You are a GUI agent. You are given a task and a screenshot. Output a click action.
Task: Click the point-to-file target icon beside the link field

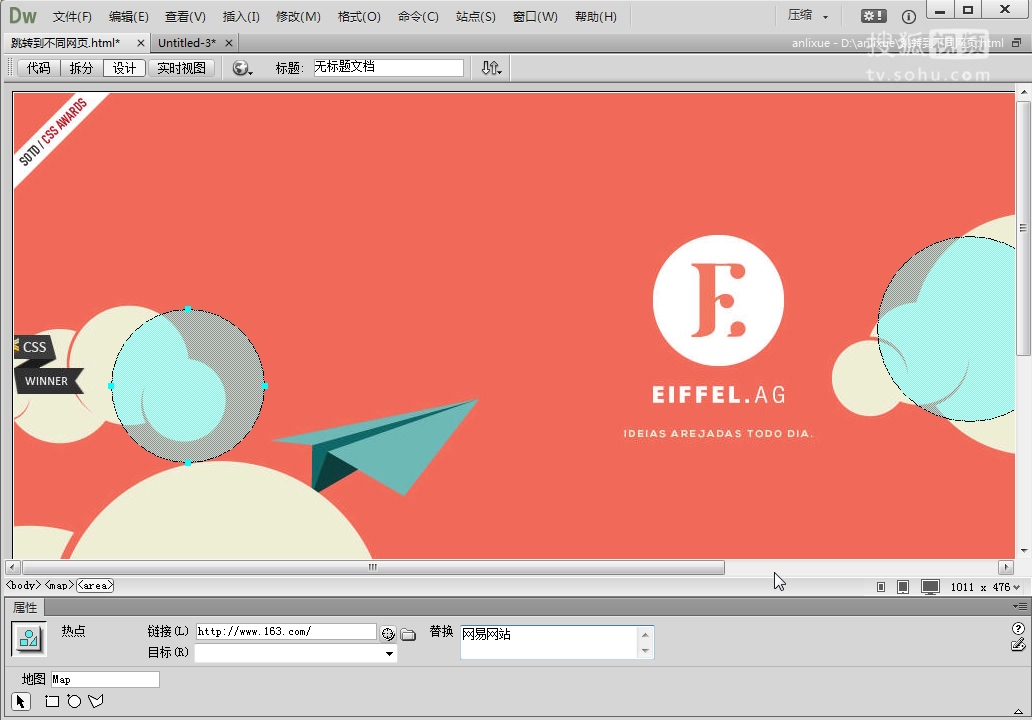388,634
